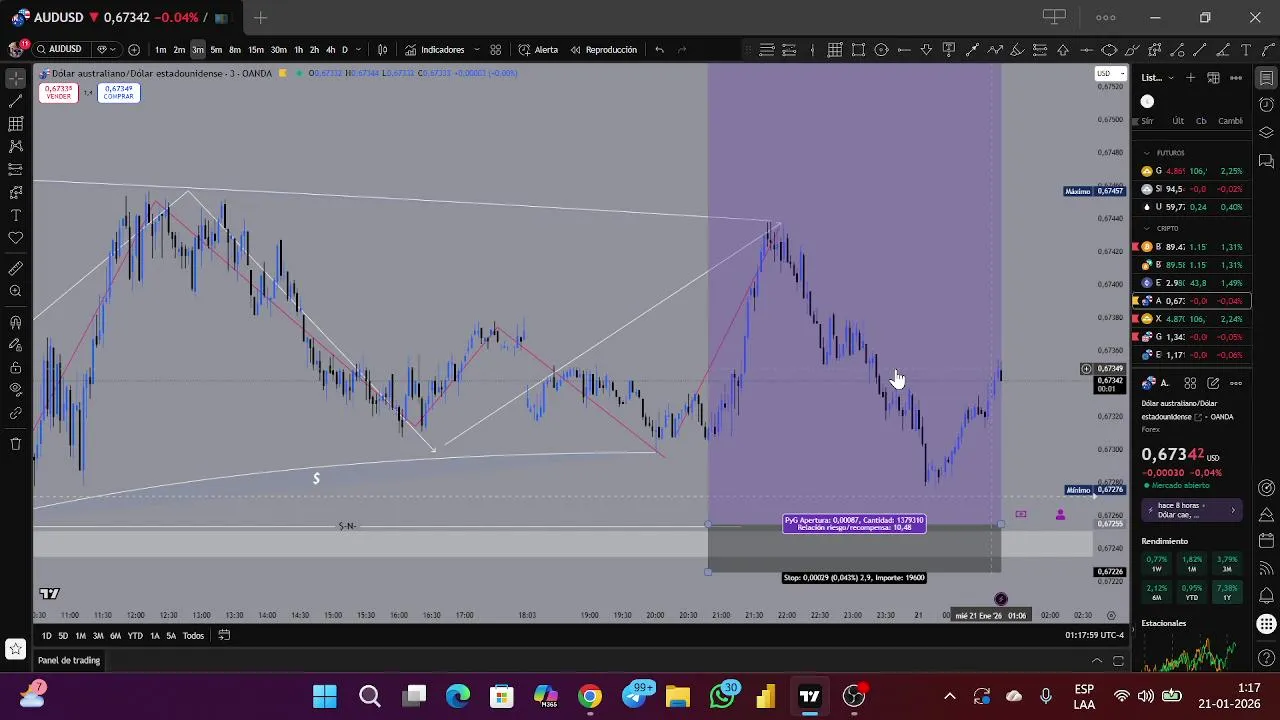This screenshot has height=720, width=1280.
Task: Open the AUDUSD symbol search box
Action: [64, 49]
